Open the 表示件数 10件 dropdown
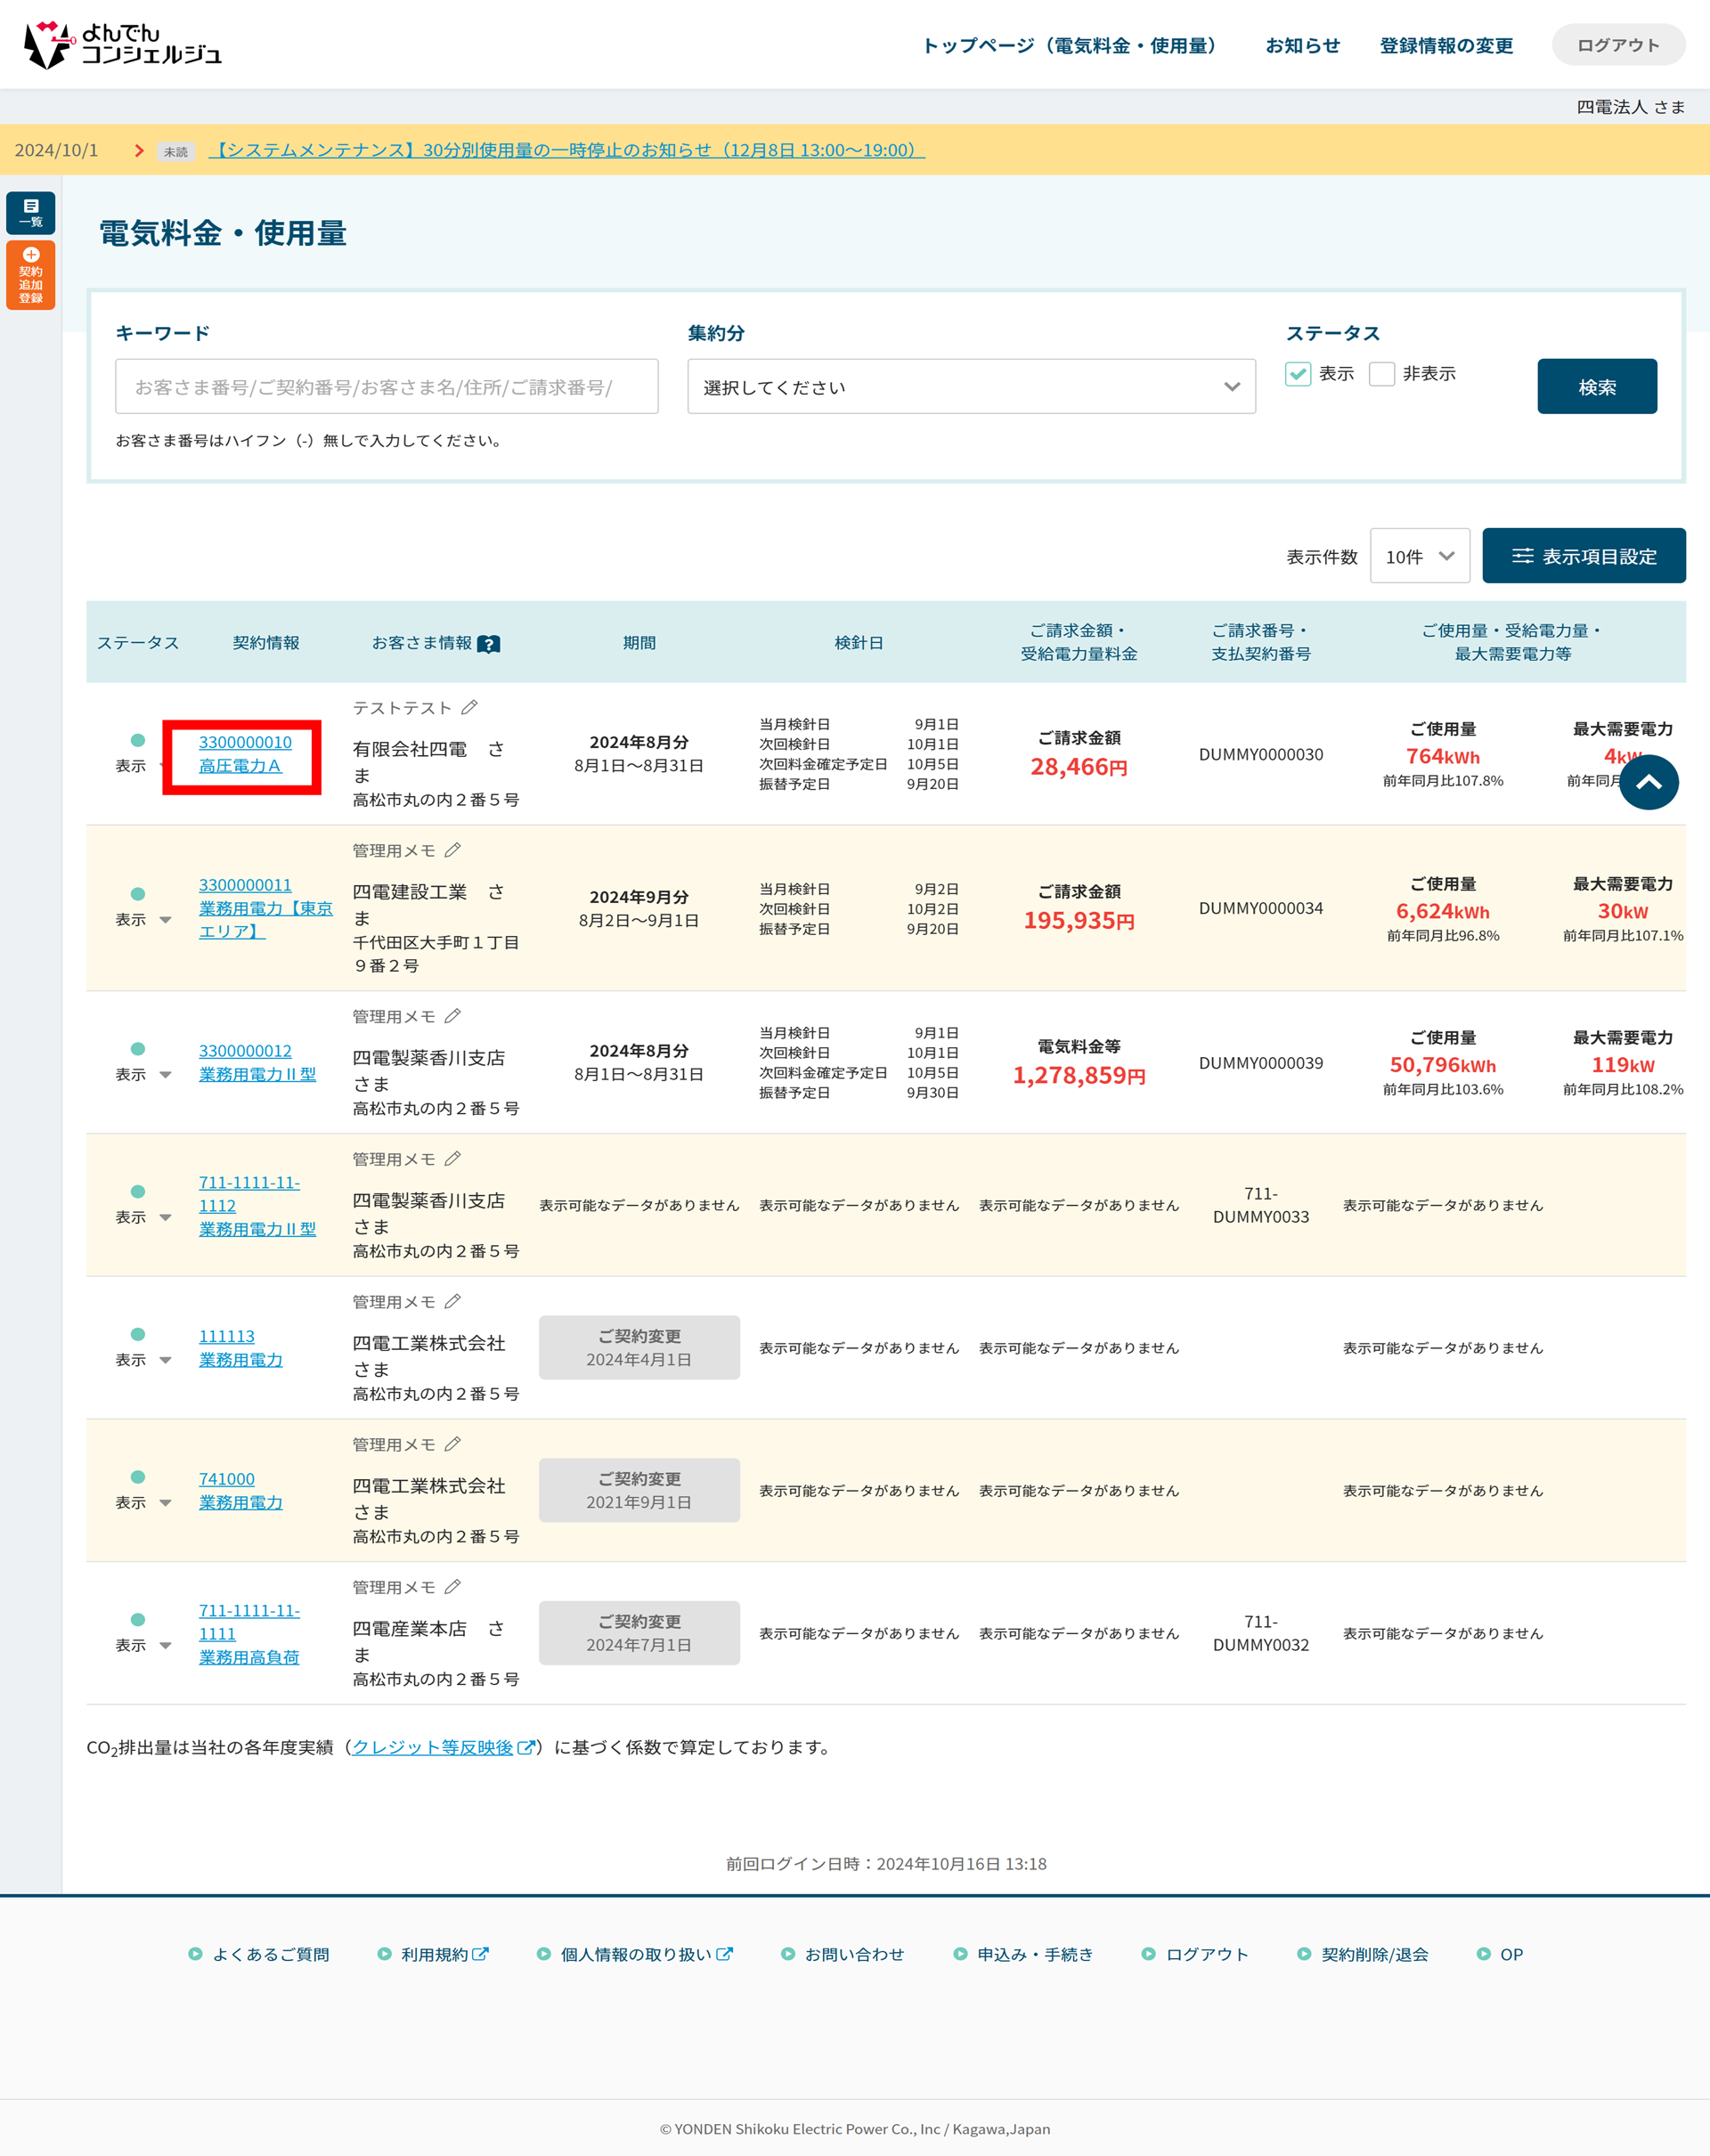The height and width of the screenshot is (2156, 1710). tap(1418, 557)
